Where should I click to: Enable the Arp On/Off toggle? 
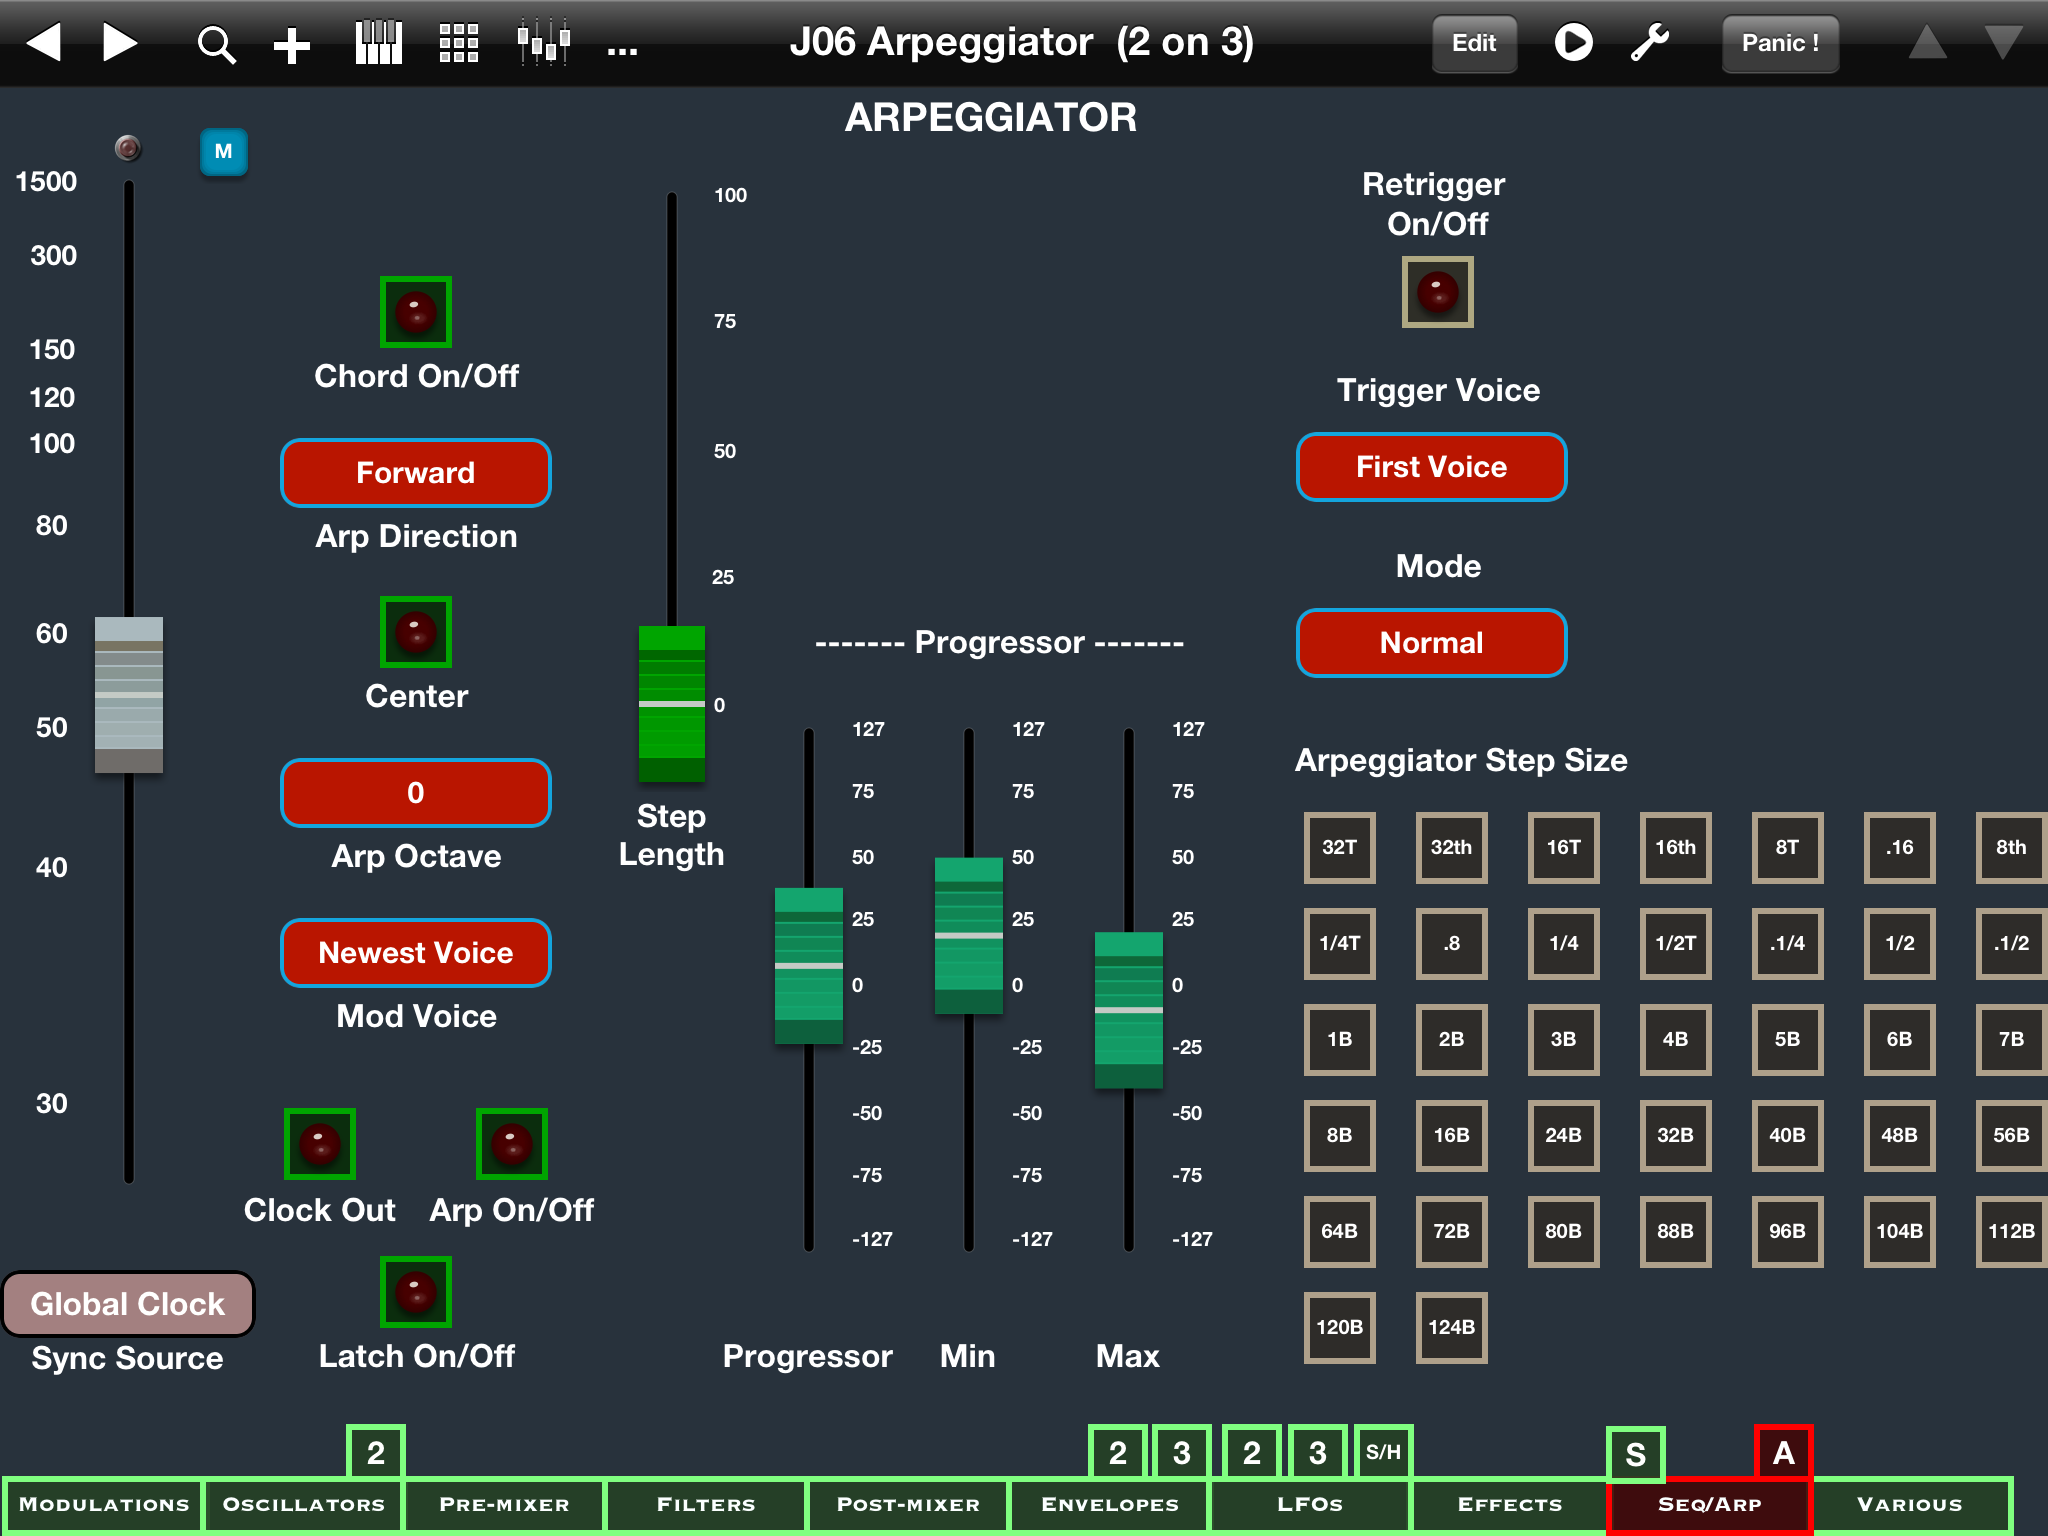[x=512, y=1144]
